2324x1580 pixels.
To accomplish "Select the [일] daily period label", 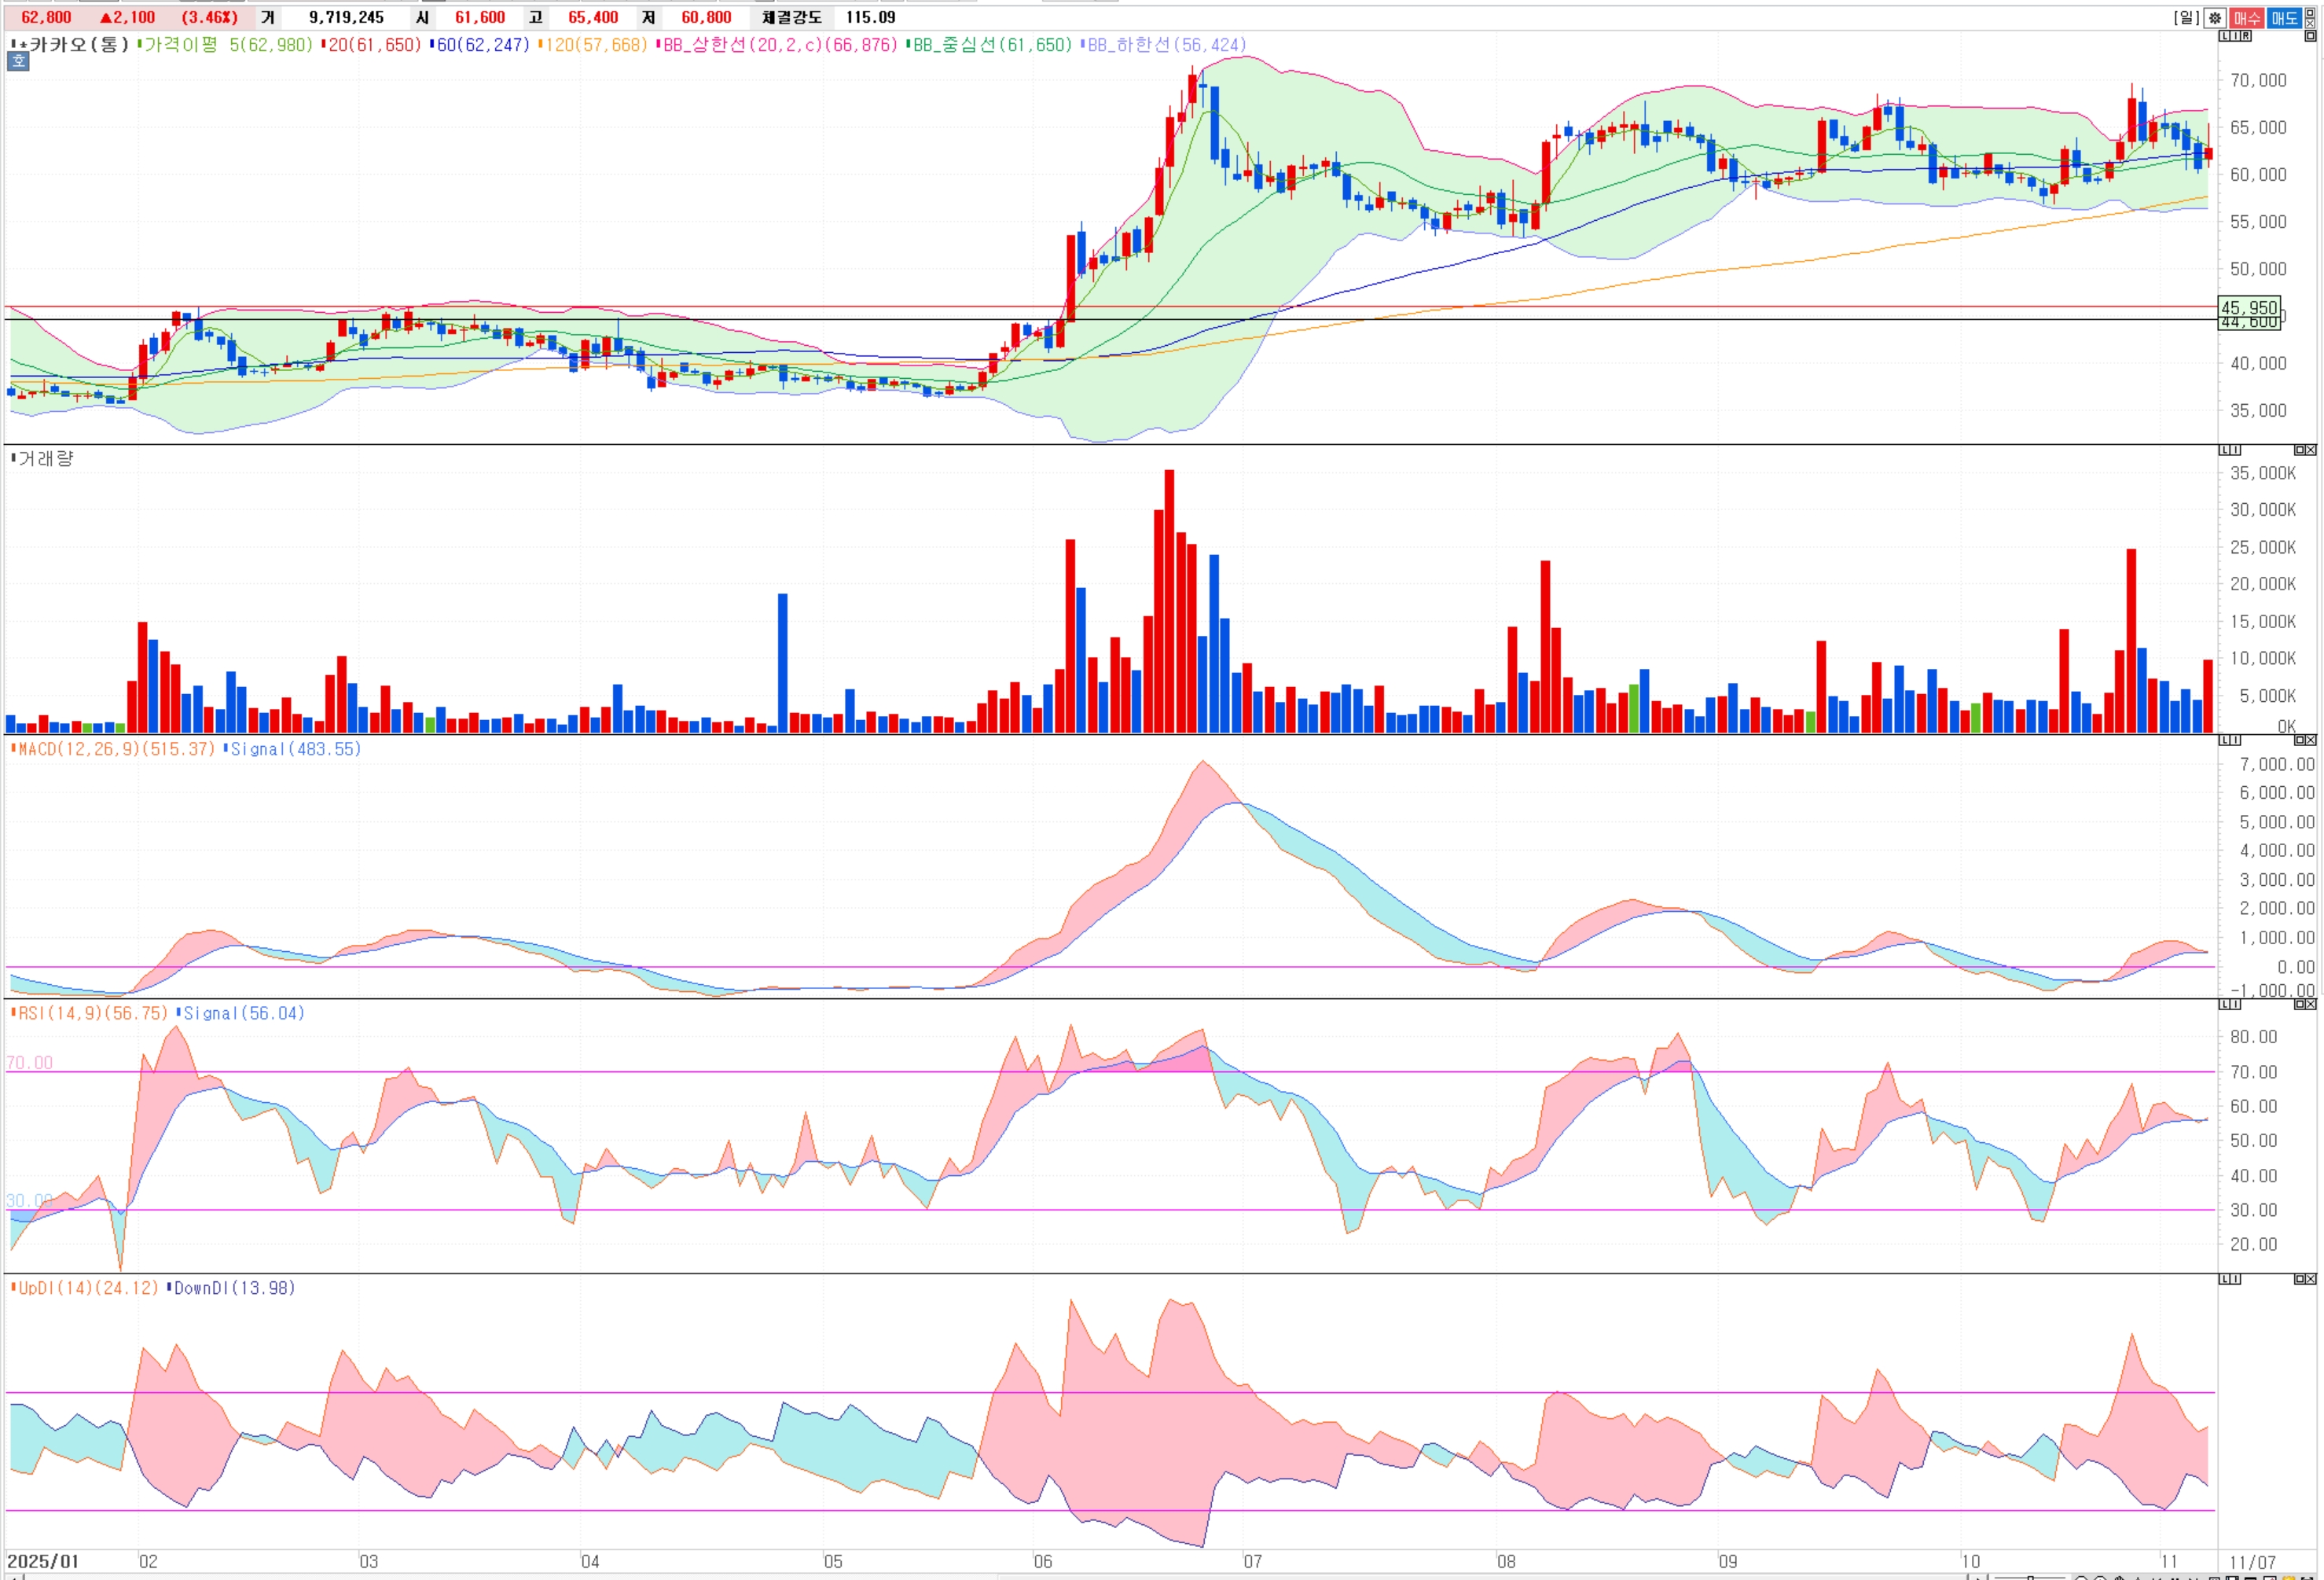I will click(2186, 18).
